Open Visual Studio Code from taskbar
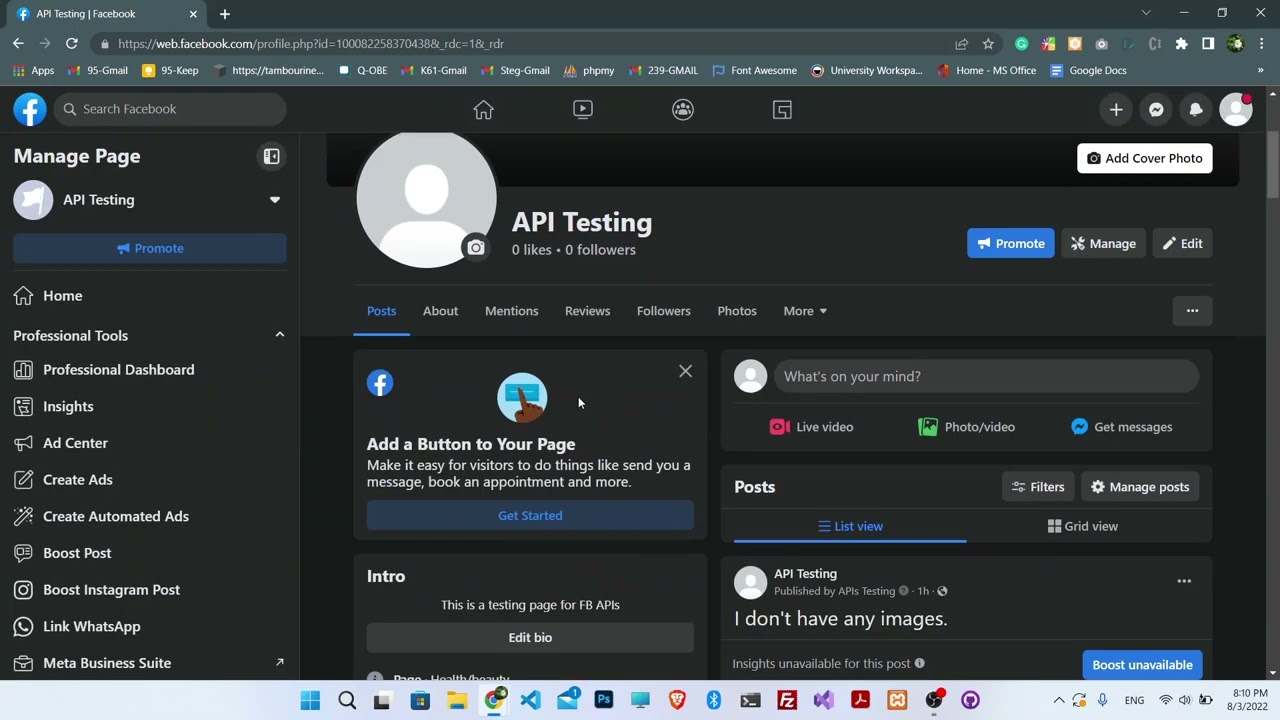The image size is (1280, 720). [x=530, y=700]
